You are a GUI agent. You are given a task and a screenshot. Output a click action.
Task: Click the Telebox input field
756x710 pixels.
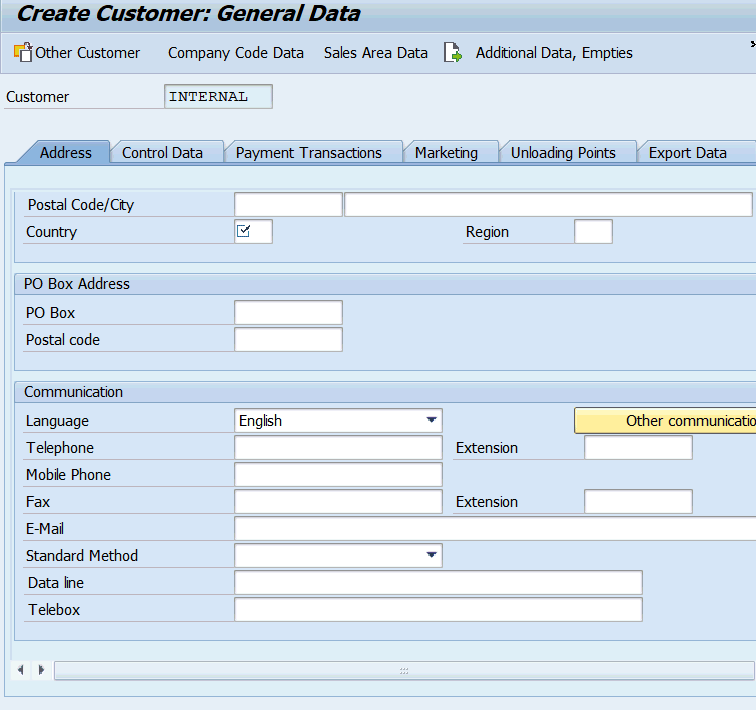pyautogui.click(x=438, y=609)
